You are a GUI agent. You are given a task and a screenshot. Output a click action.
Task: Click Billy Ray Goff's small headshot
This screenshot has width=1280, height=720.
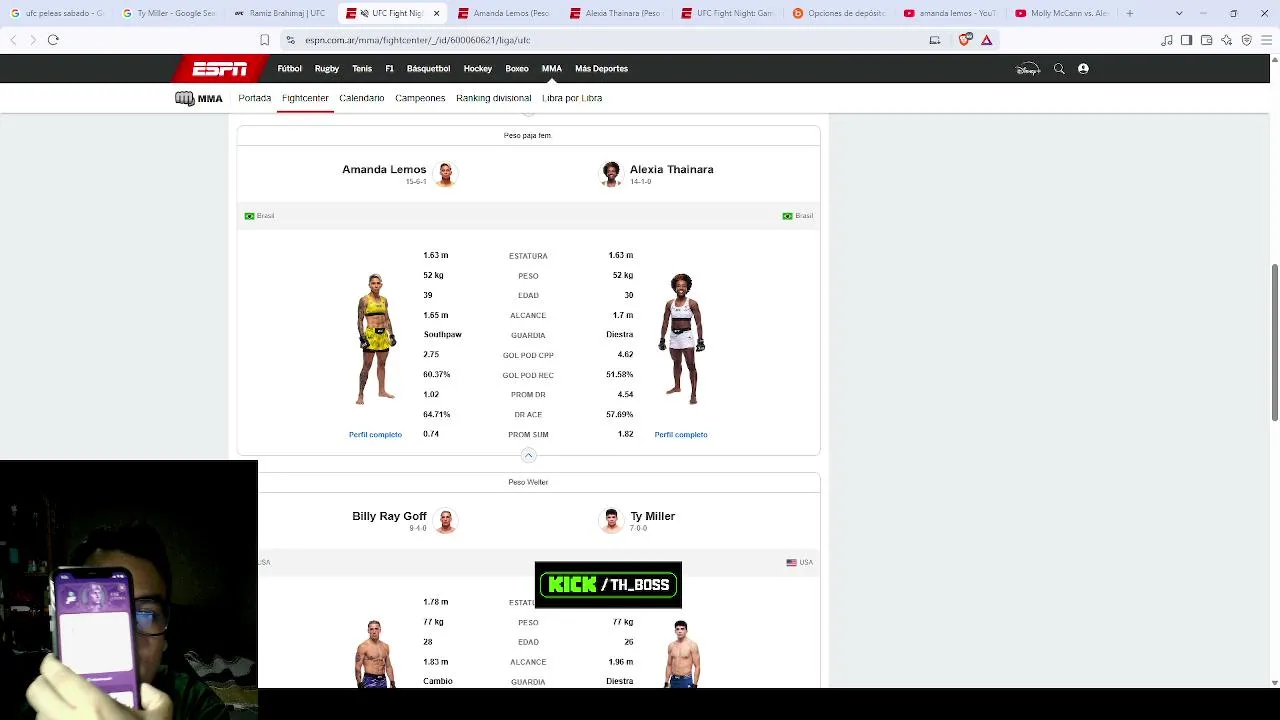(446, 520)
